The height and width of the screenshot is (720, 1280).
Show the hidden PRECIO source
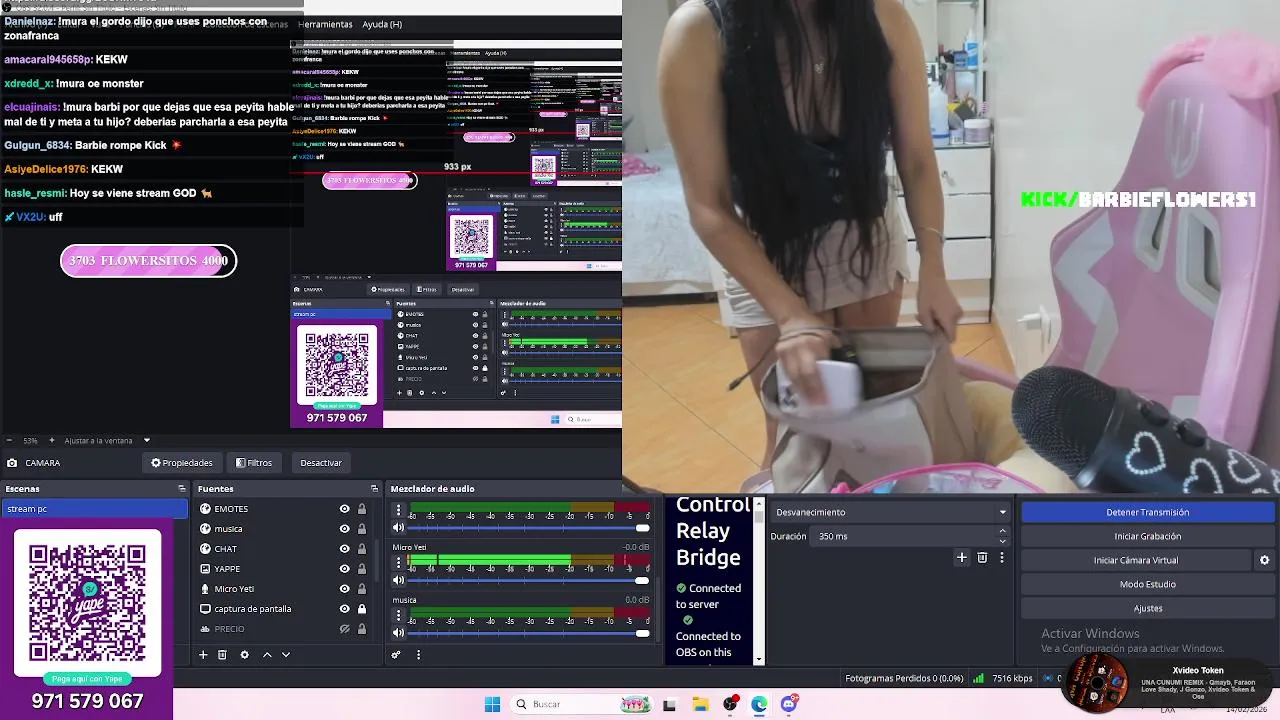click(x=344, y=629)
